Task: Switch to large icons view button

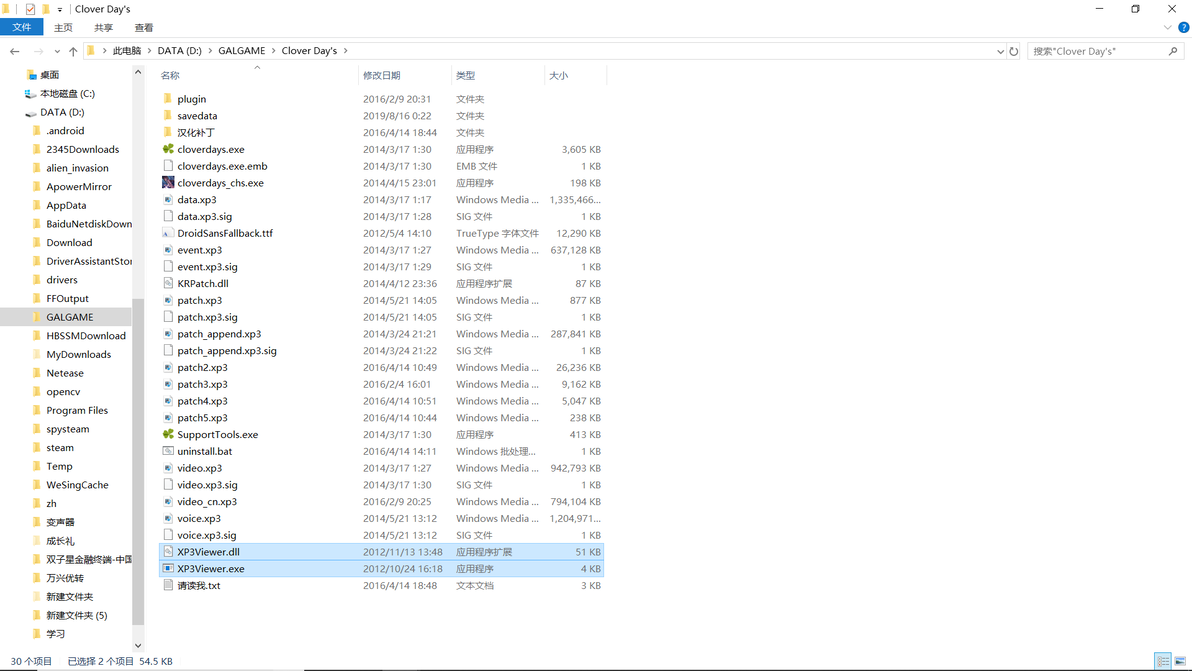Action: (x=1180, y=662)
